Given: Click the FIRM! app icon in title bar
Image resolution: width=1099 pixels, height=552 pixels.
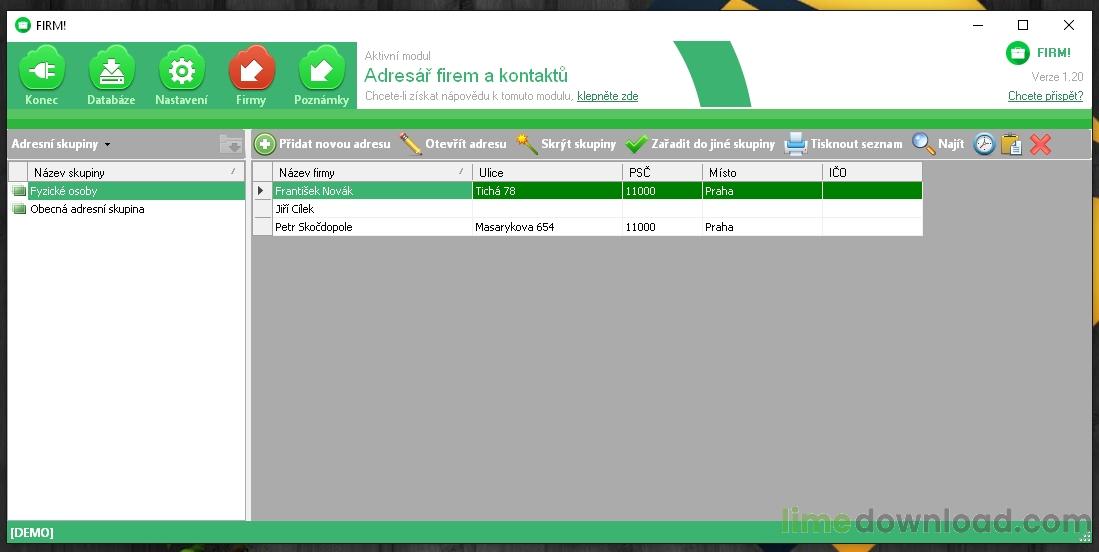Looking at the screenshot, I should [x=23, y=25].
